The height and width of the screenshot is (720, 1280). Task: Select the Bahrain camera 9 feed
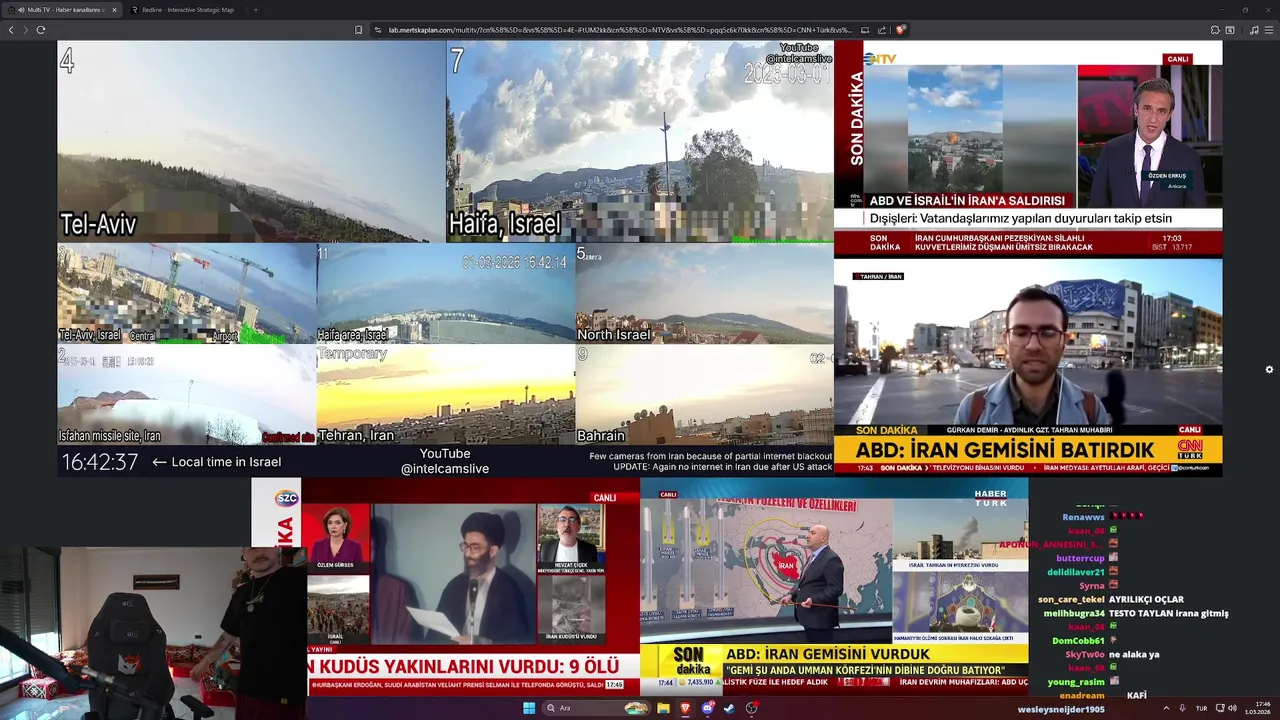(x=705, y=395)
